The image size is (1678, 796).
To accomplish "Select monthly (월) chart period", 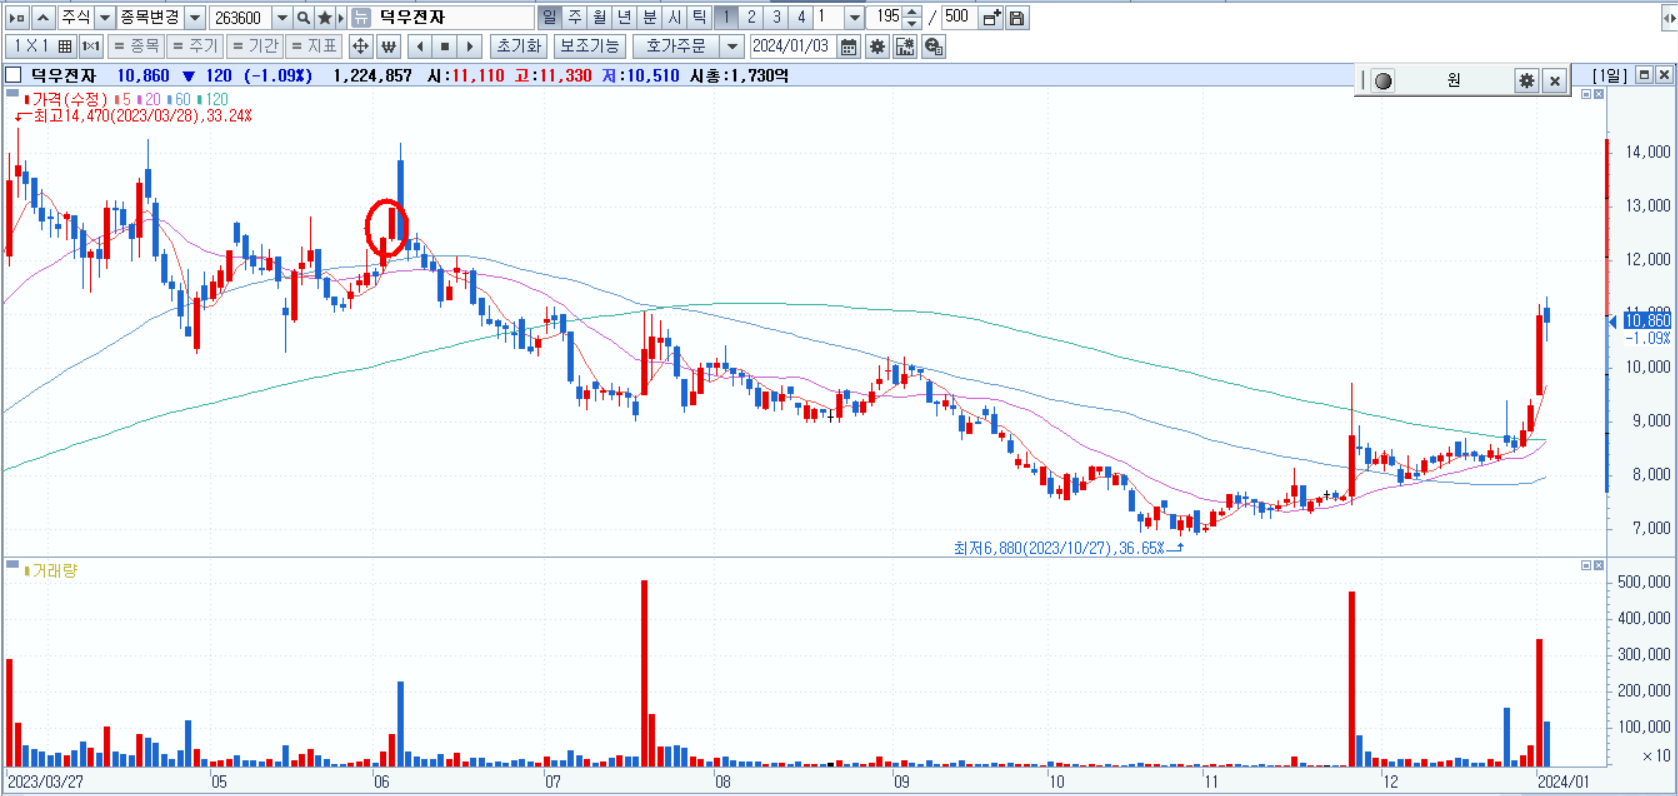I will [x=599, y=18].
